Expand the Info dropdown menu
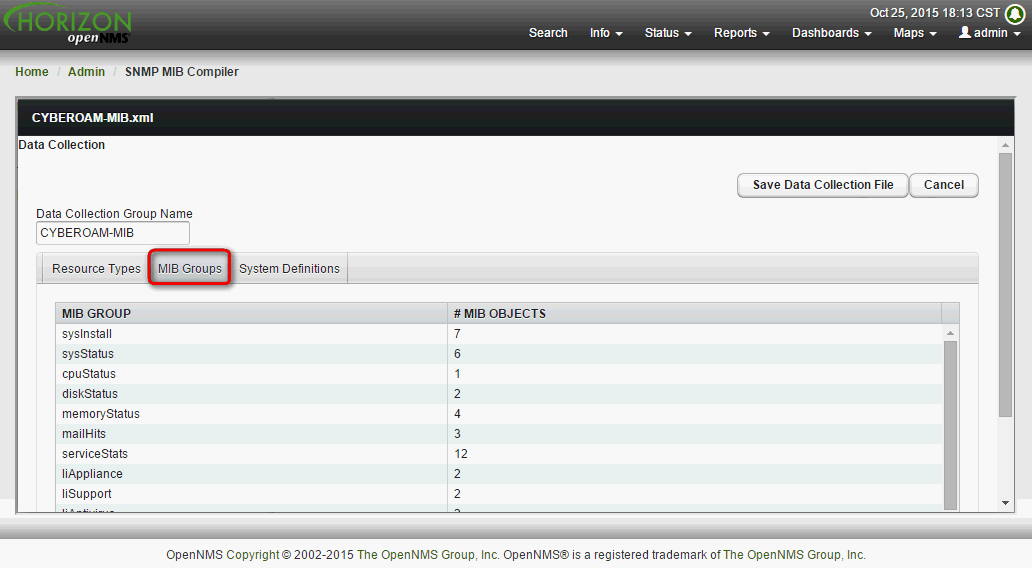Screen dimensions: 1032x568 pos(606,33)
